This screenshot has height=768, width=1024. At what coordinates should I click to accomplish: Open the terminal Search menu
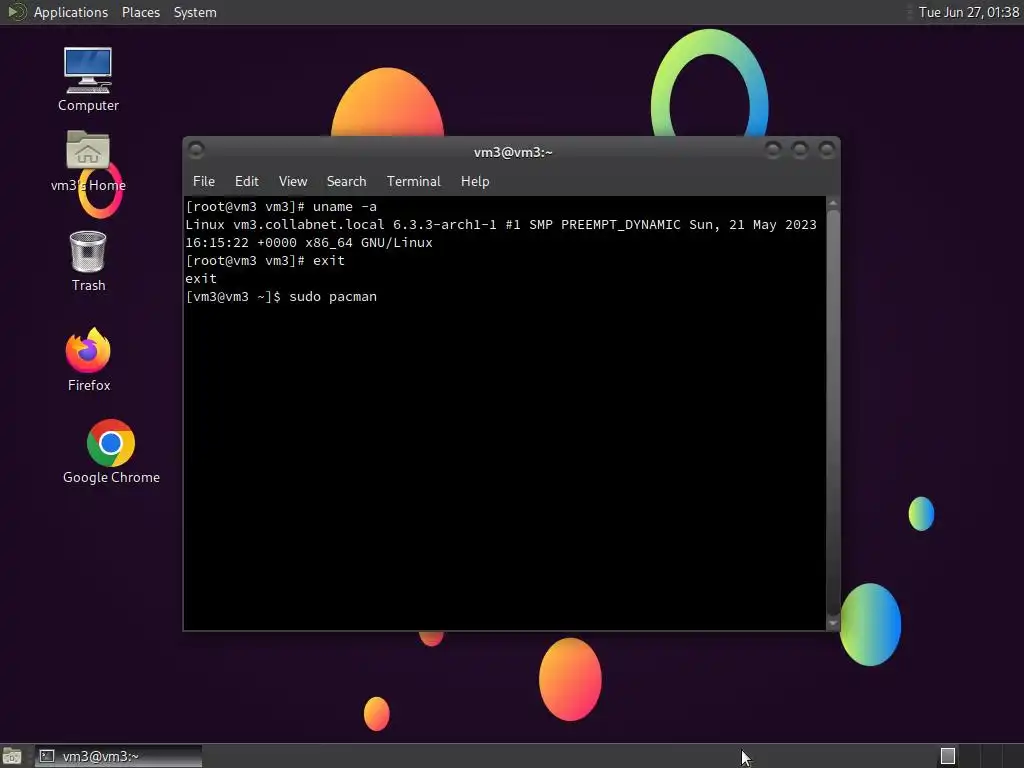click(346, 181)
